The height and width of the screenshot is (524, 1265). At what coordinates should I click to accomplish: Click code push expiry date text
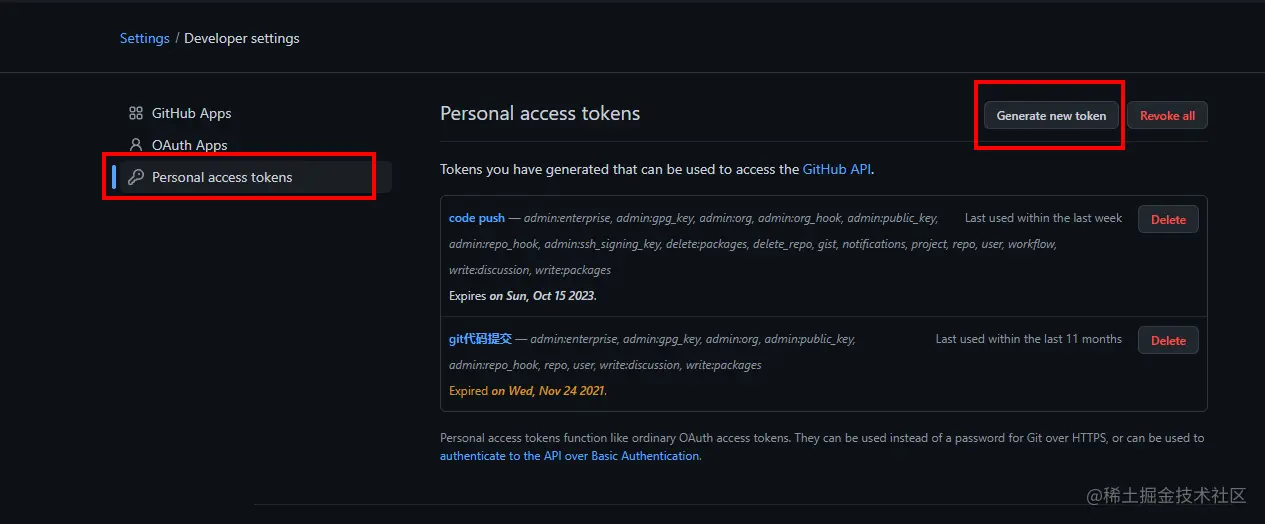click(x=542, y=296)
